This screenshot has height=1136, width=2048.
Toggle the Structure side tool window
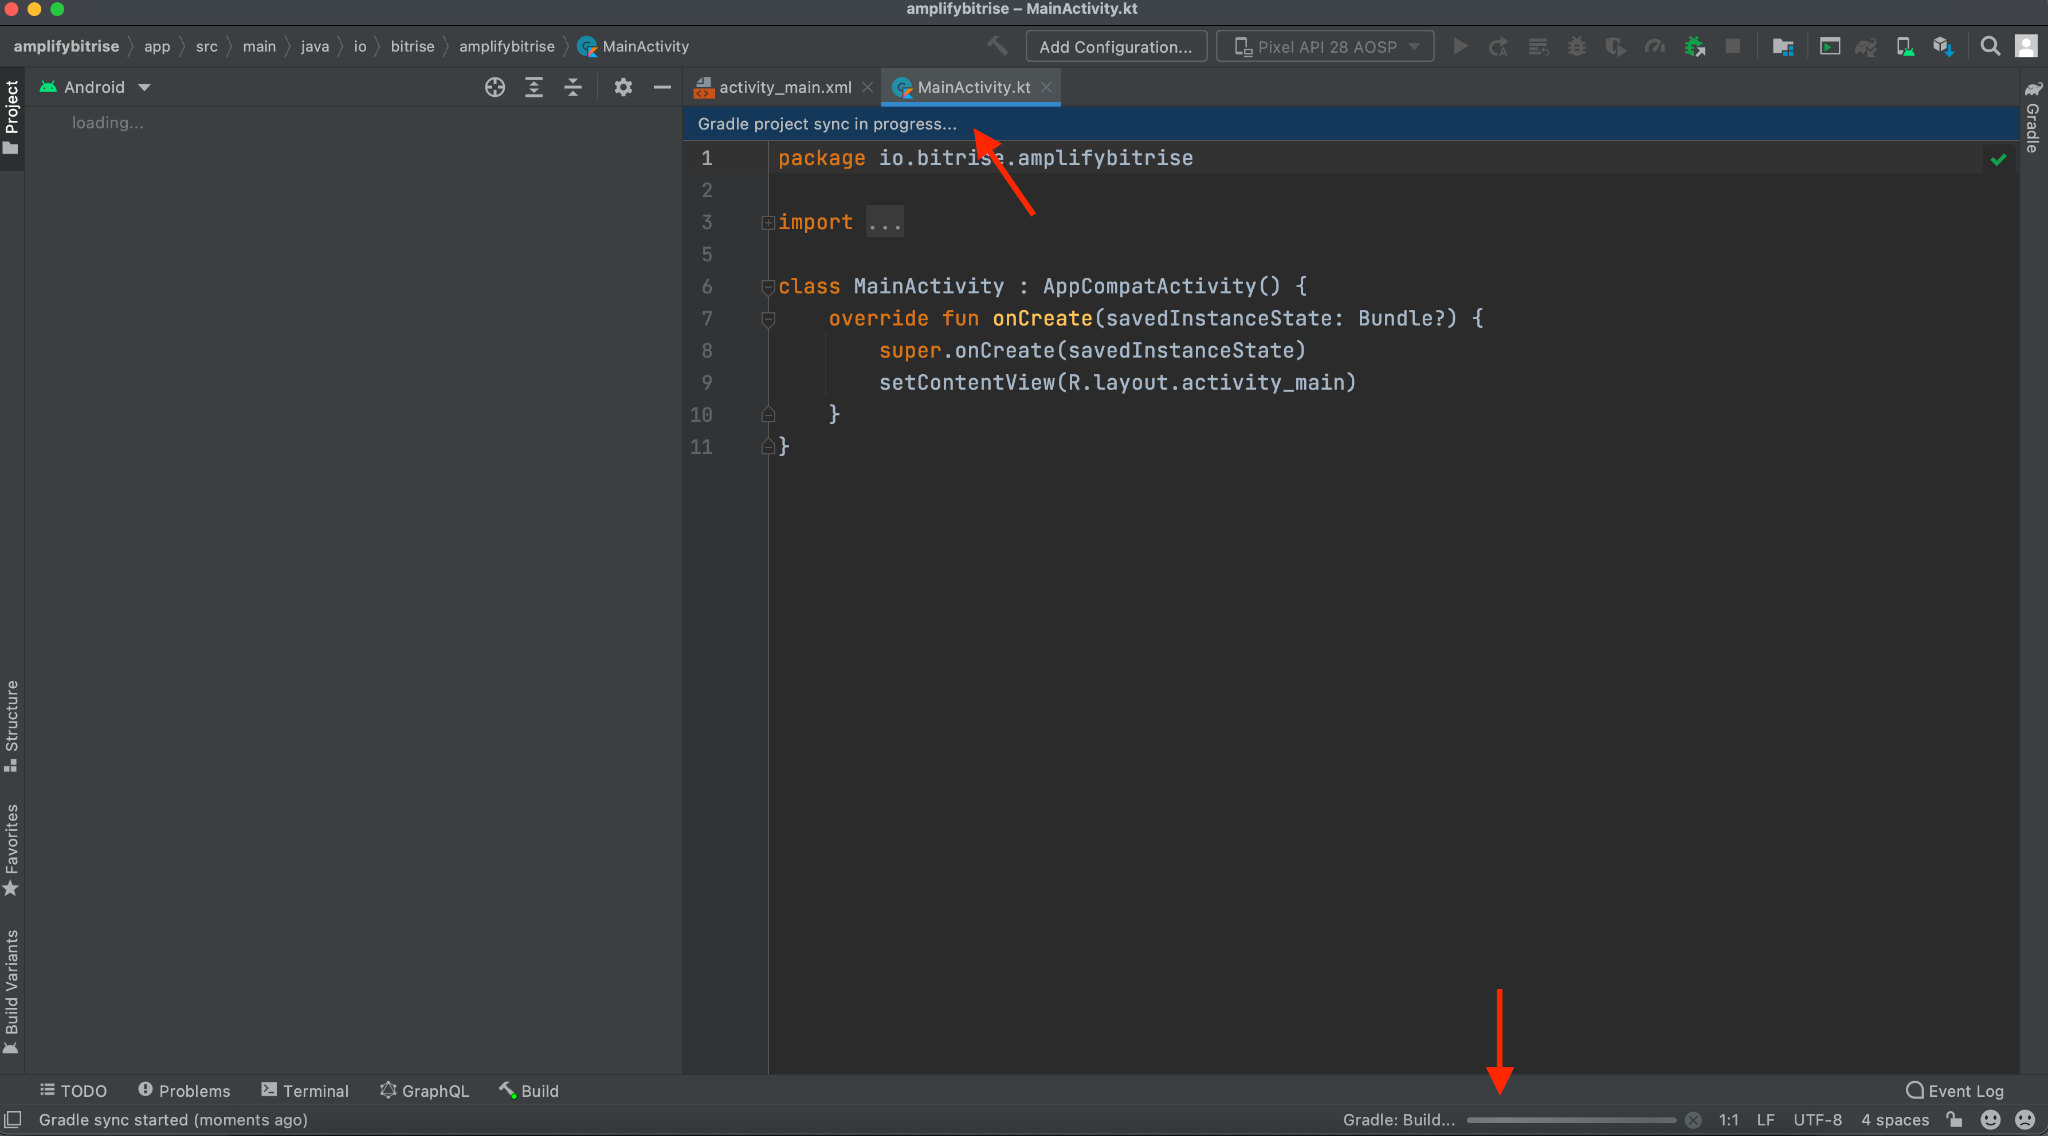pos(12,727)
